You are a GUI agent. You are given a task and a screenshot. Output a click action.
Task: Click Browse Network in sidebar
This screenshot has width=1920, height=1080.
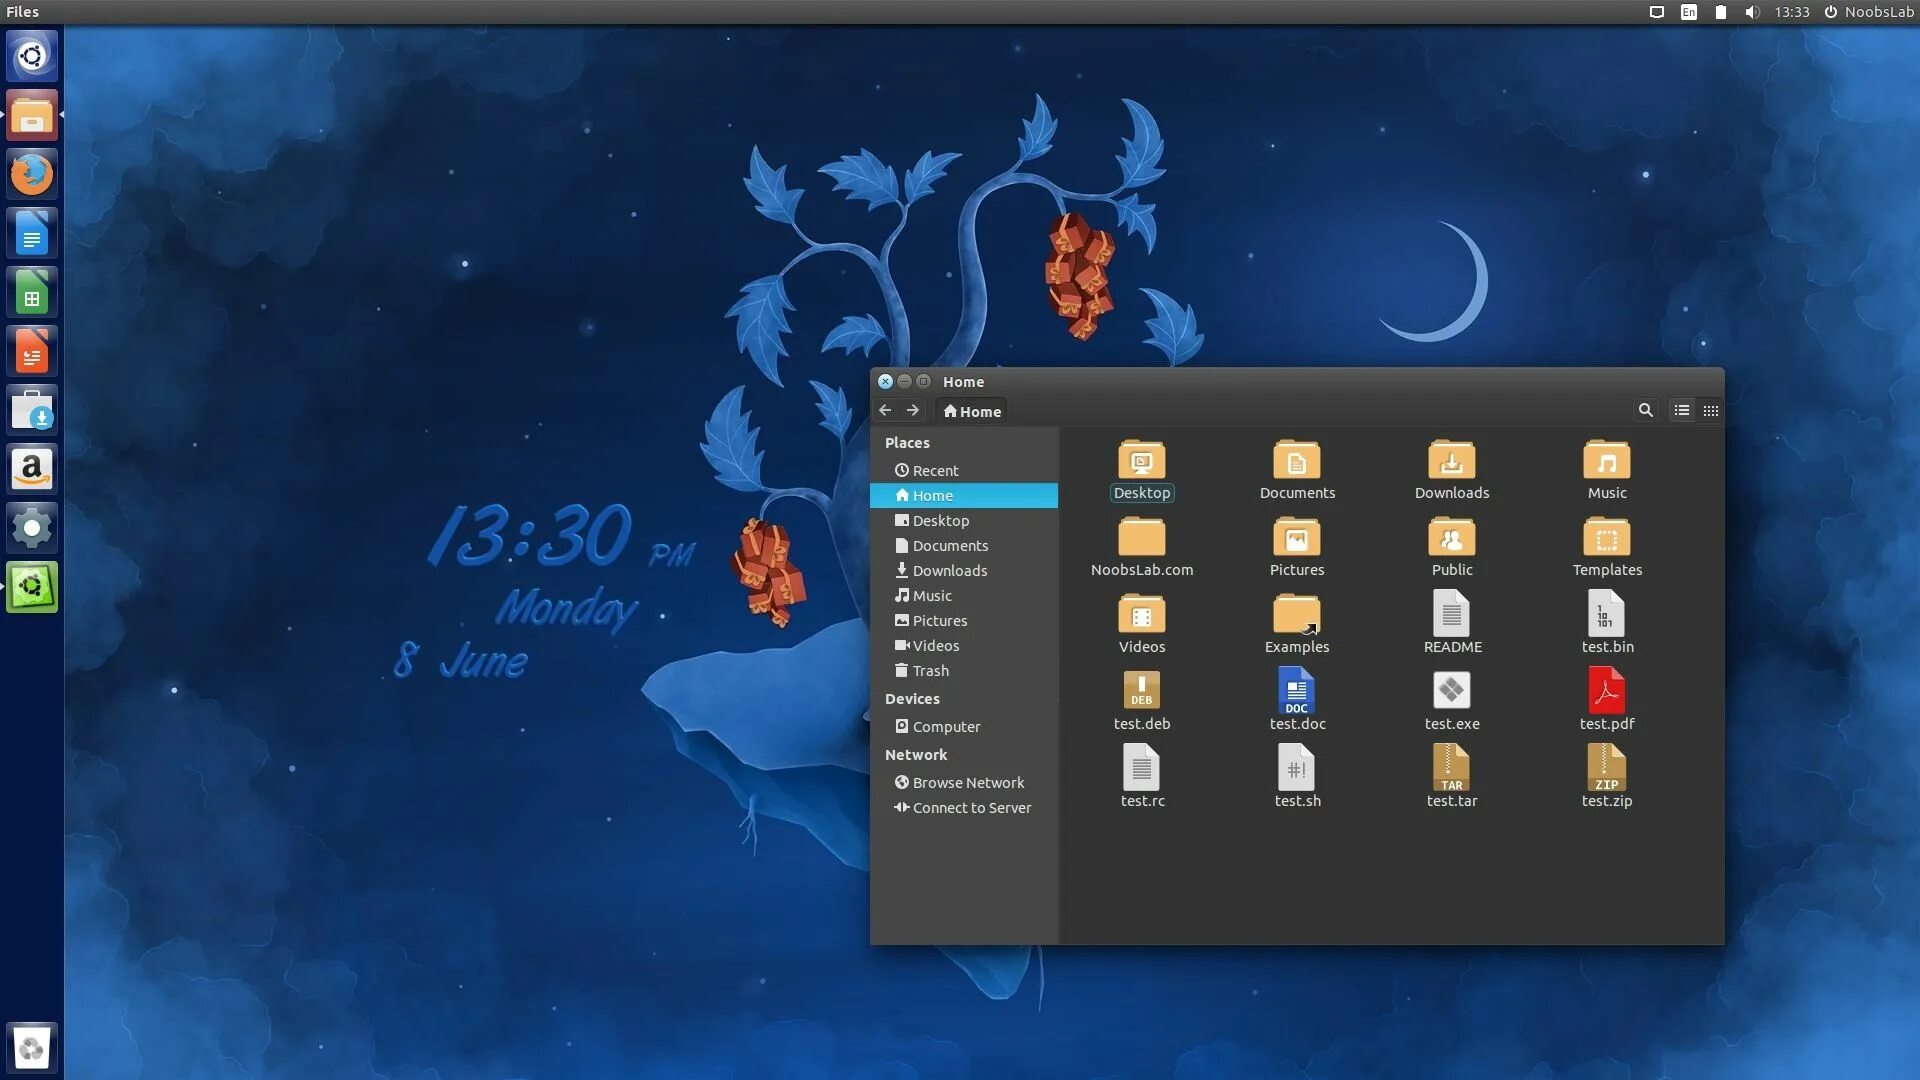[967, 783]
